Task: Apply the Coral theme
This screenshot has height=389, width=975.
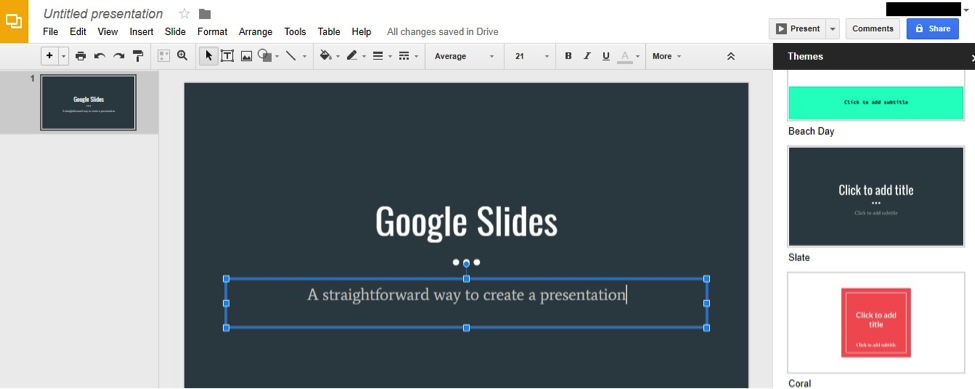Action: tap(876, 323)
